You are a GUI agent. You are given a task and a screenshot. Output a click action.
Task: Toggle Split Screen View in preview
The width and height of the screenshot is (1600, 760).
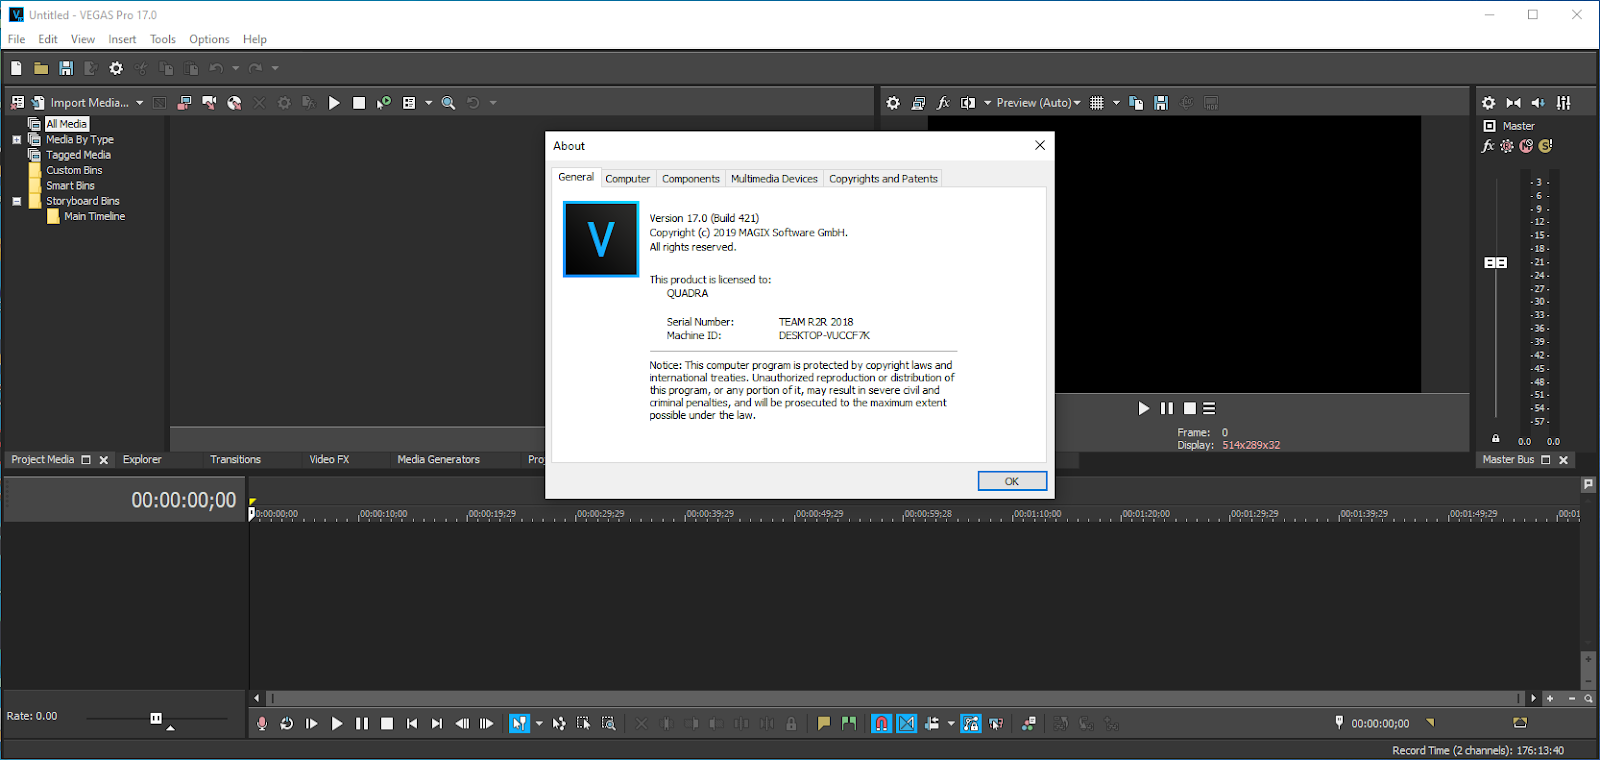tap(968, 103)
